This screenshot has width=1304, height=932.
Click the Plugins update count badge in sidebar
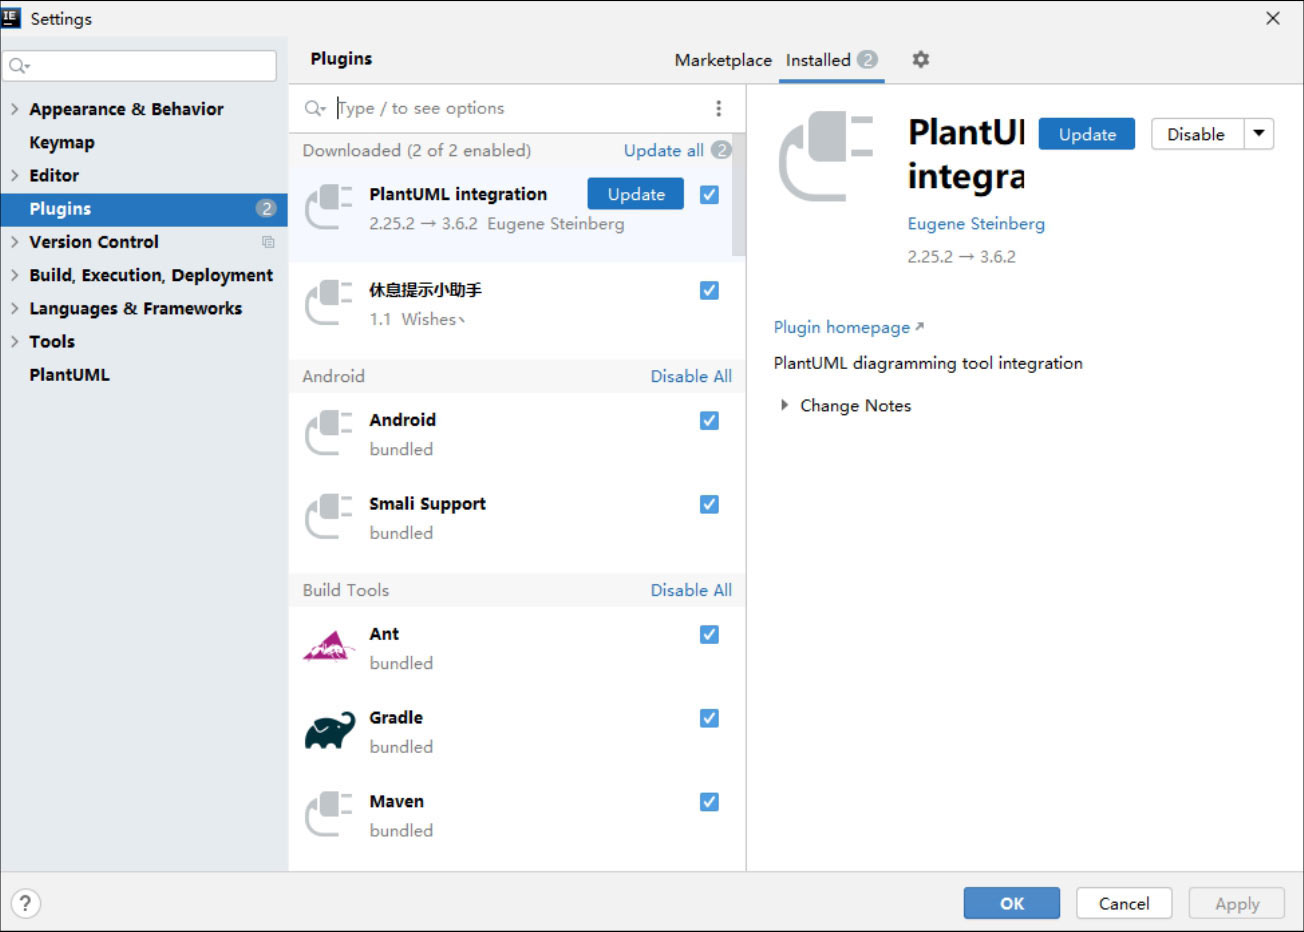(265, 208)
